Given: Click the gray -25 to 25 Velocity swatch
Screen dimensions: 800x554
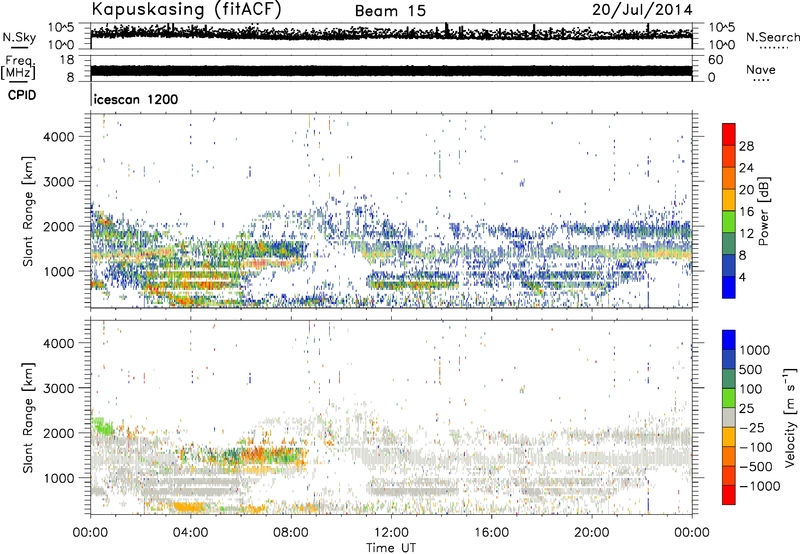Looking at the screenshot, I should tap(729, 418).
